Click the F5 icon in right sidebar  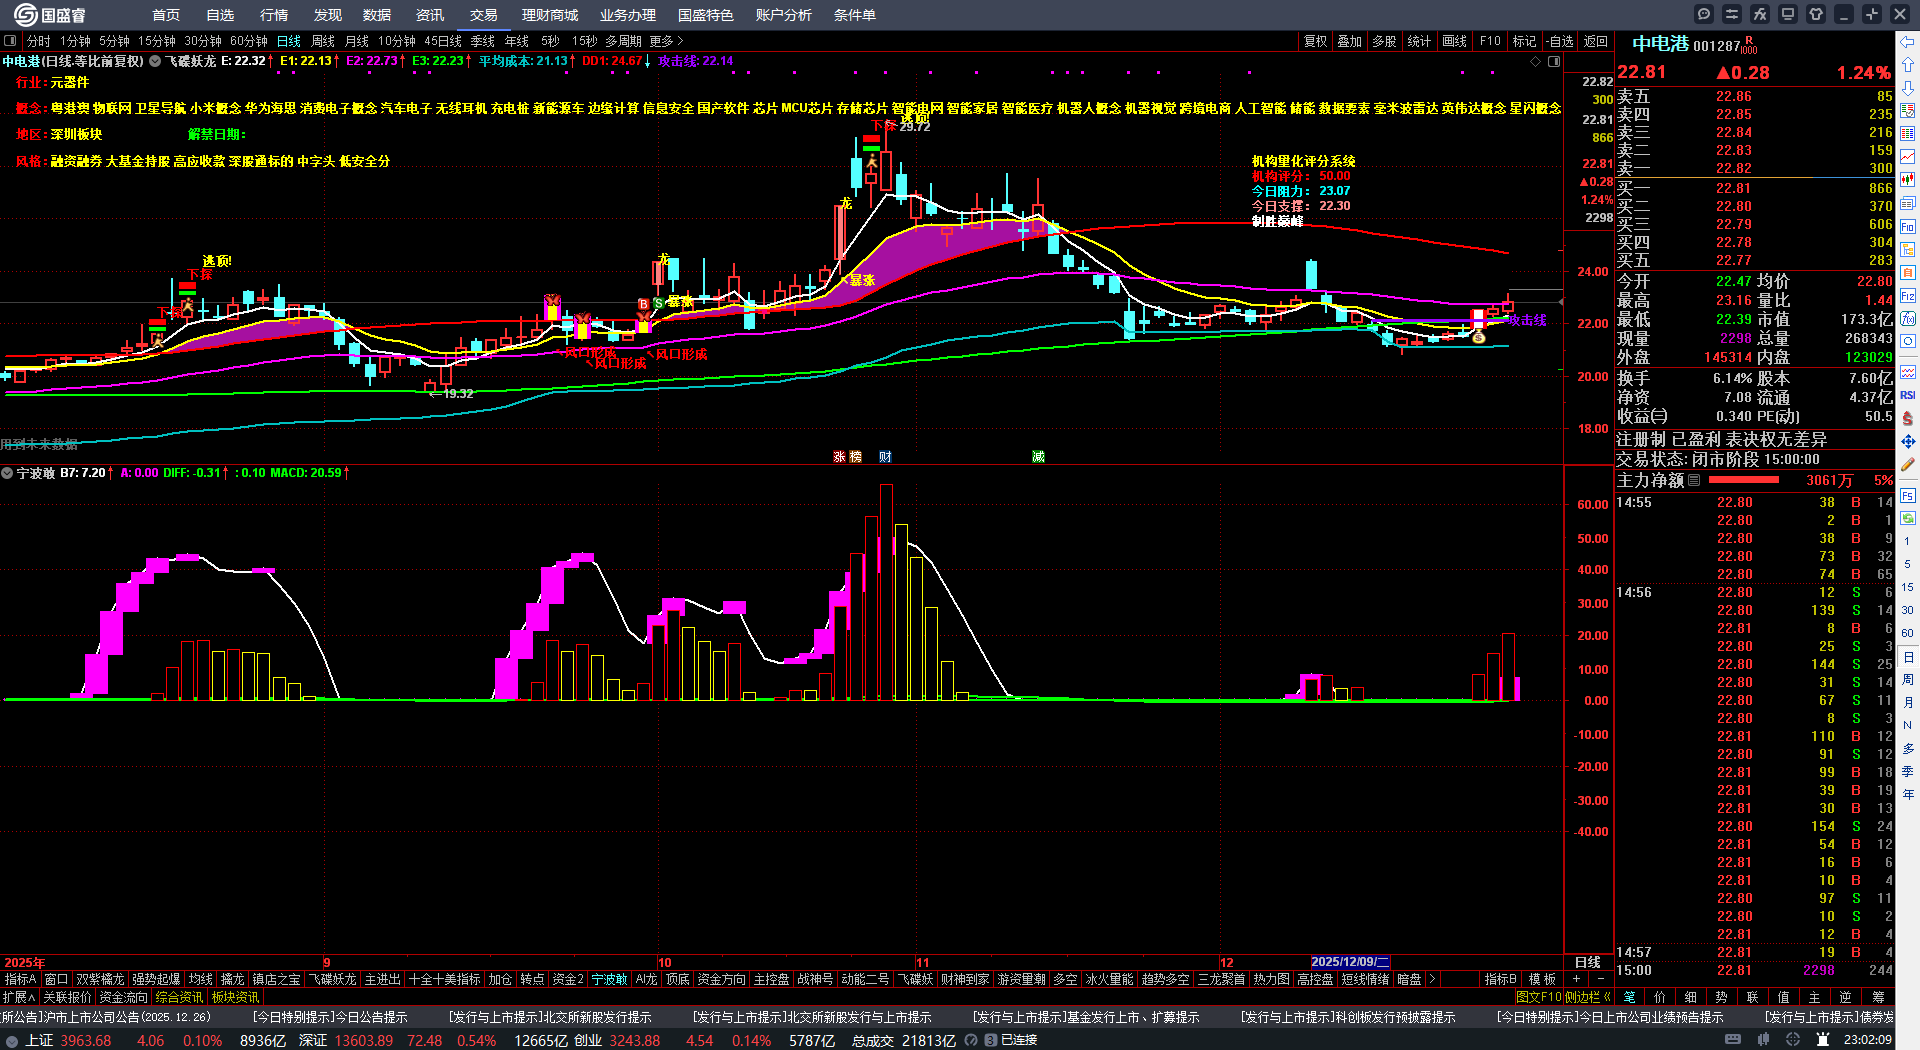[x=1908, y=495]
